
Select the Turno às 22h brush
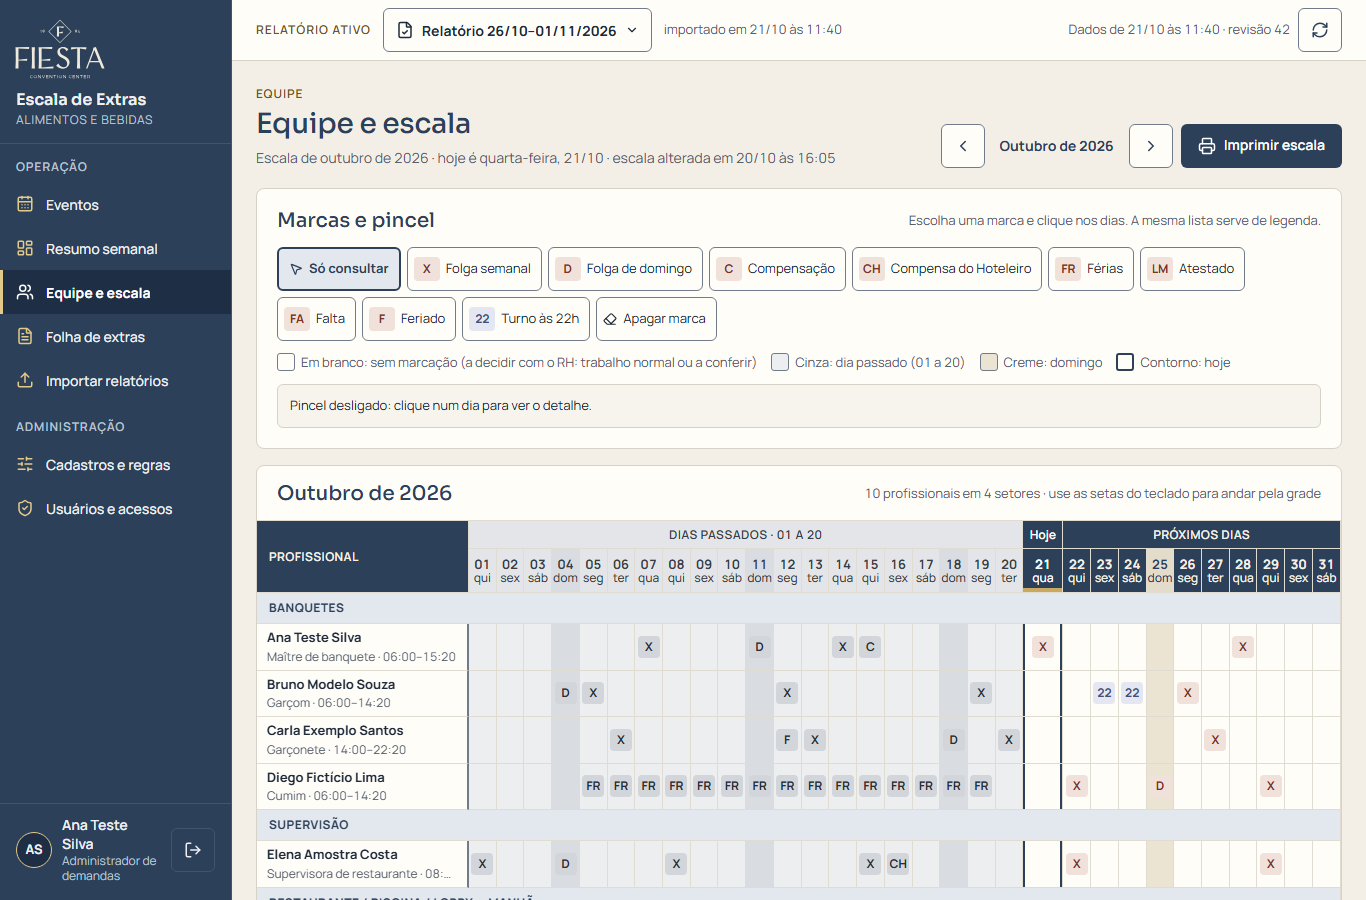point(526,319)
